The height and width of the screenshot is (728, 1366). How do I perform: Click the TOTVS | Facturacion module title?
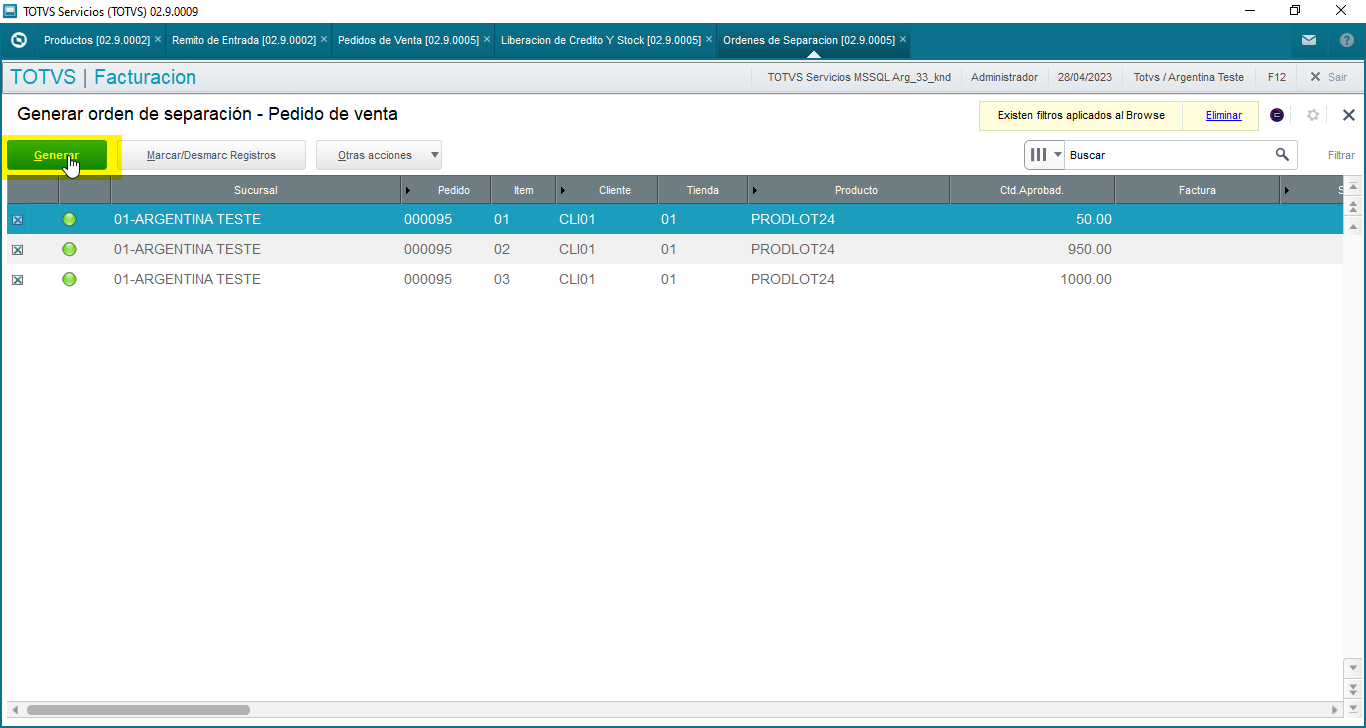click(103, 77)
